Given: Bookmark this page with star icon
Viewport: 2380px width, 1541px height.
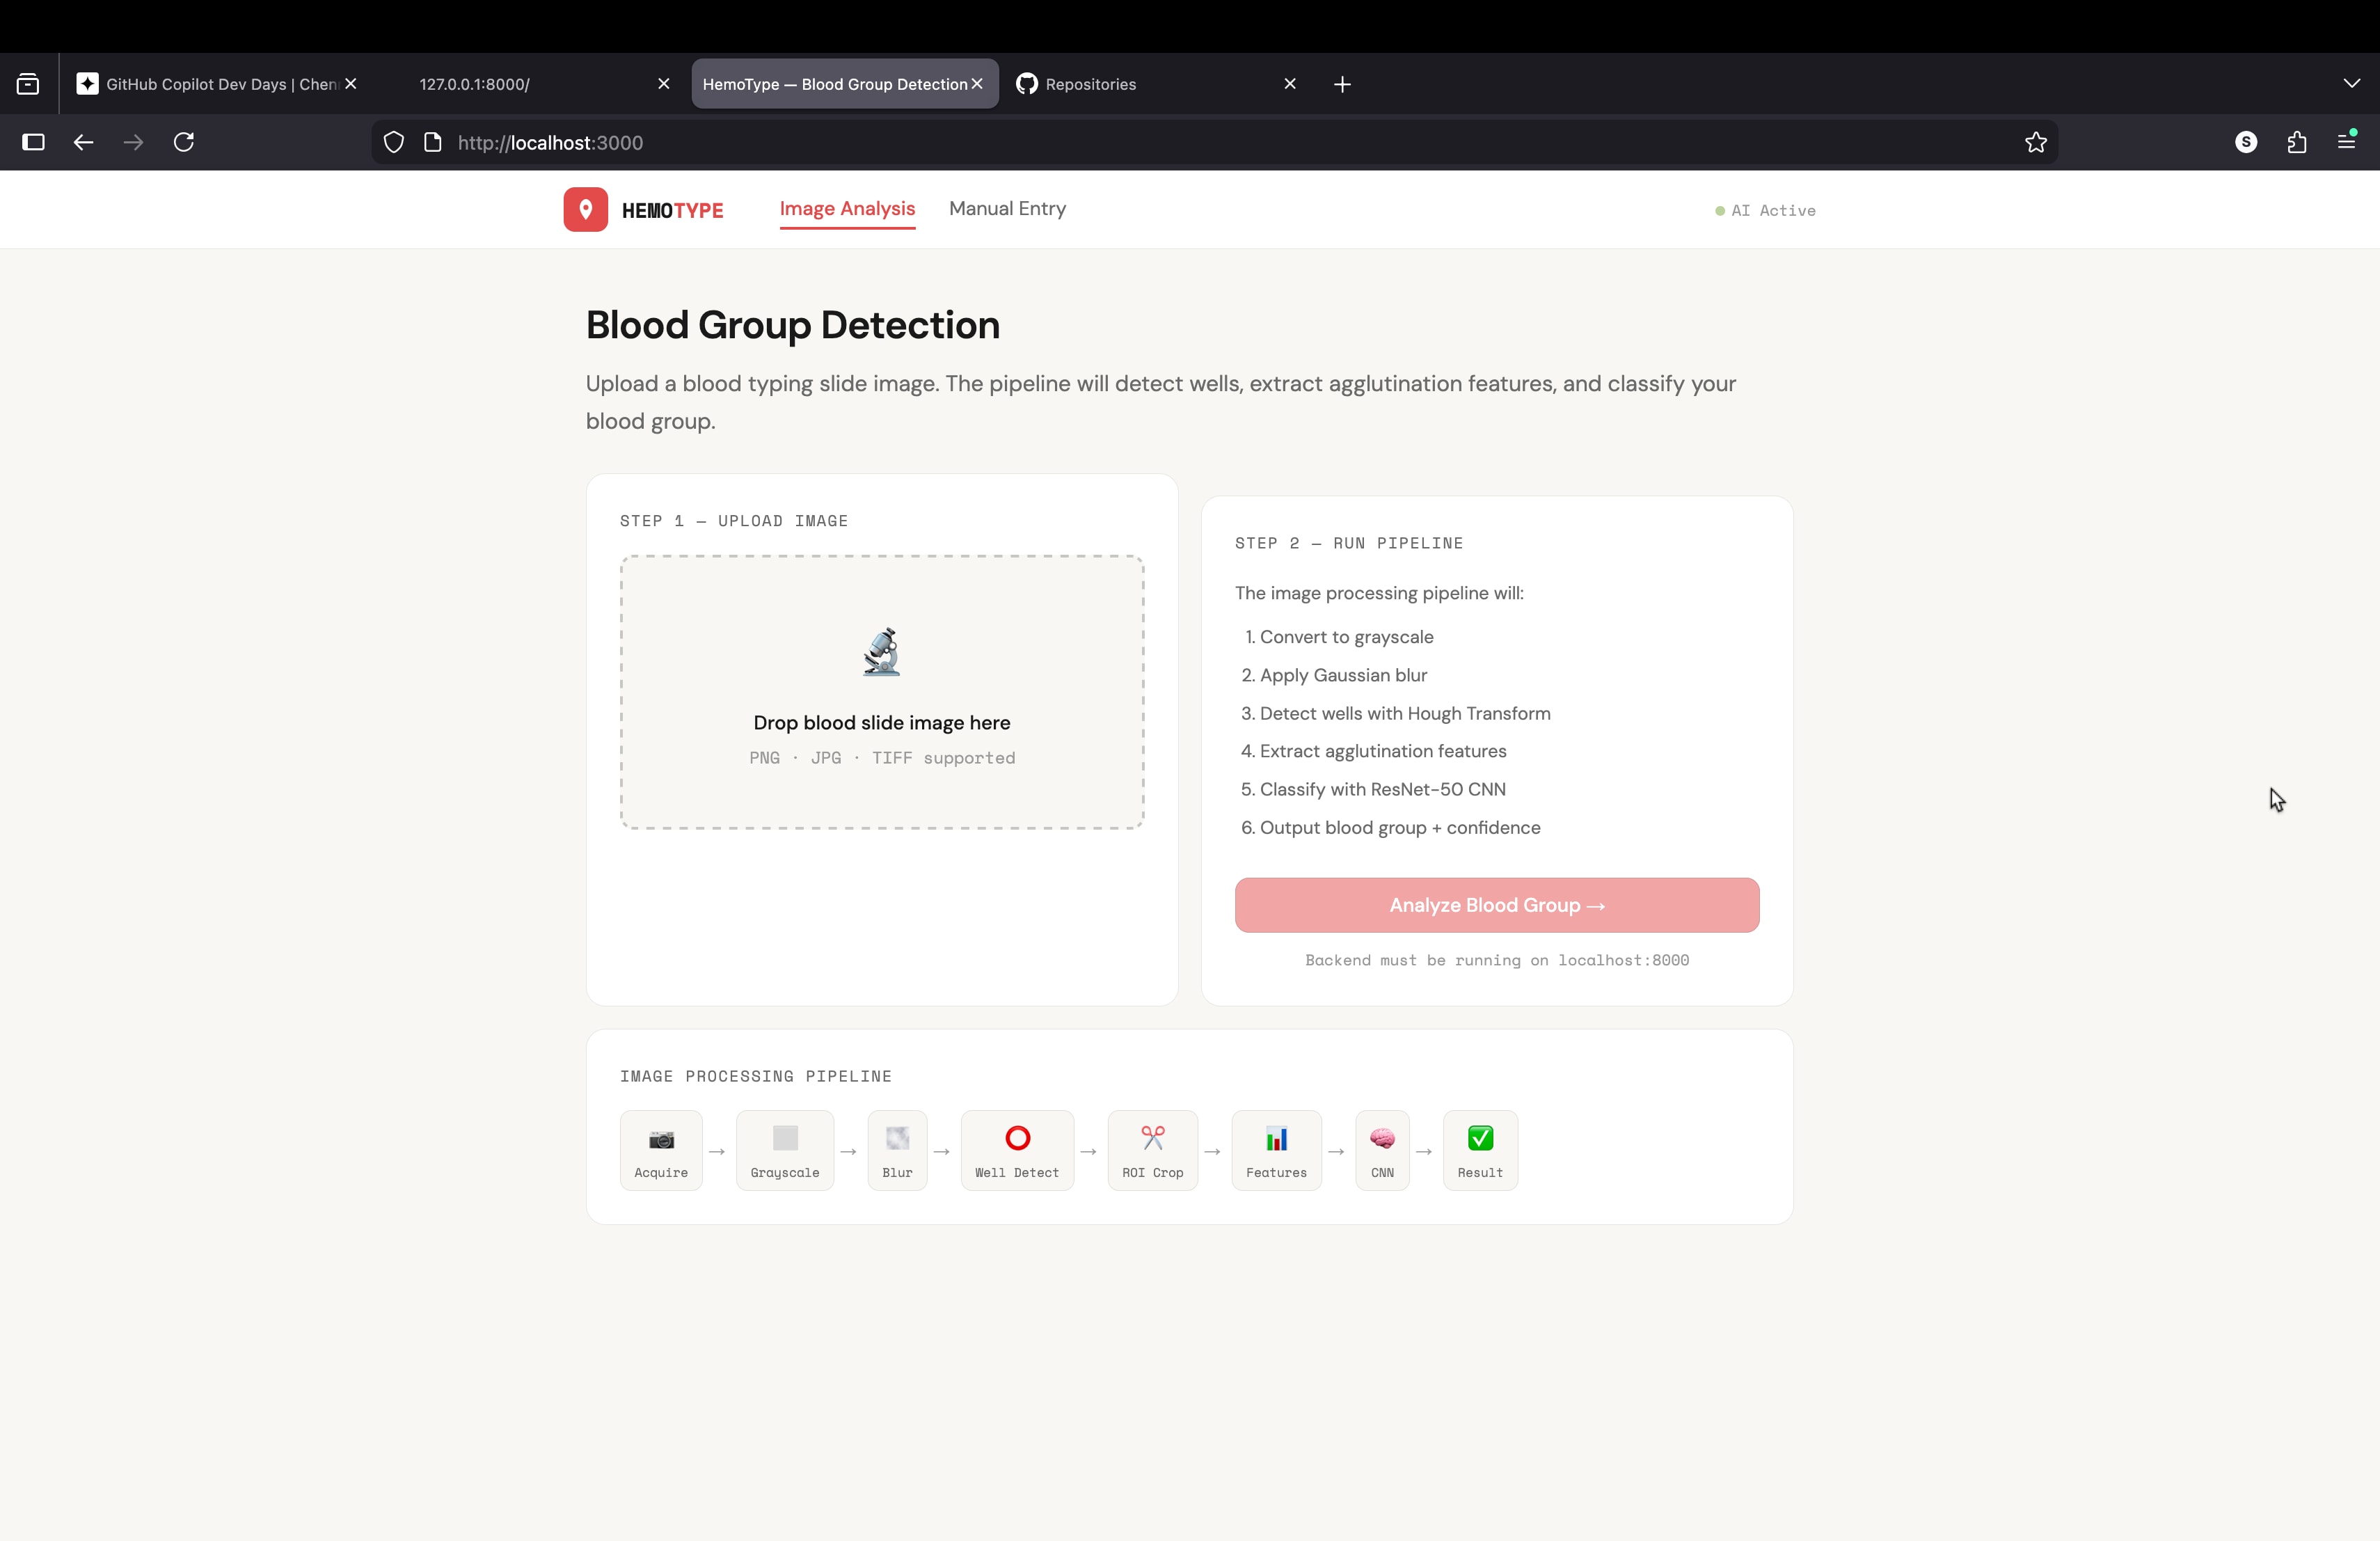Looking at the screenshot, I should [2035, 143].
